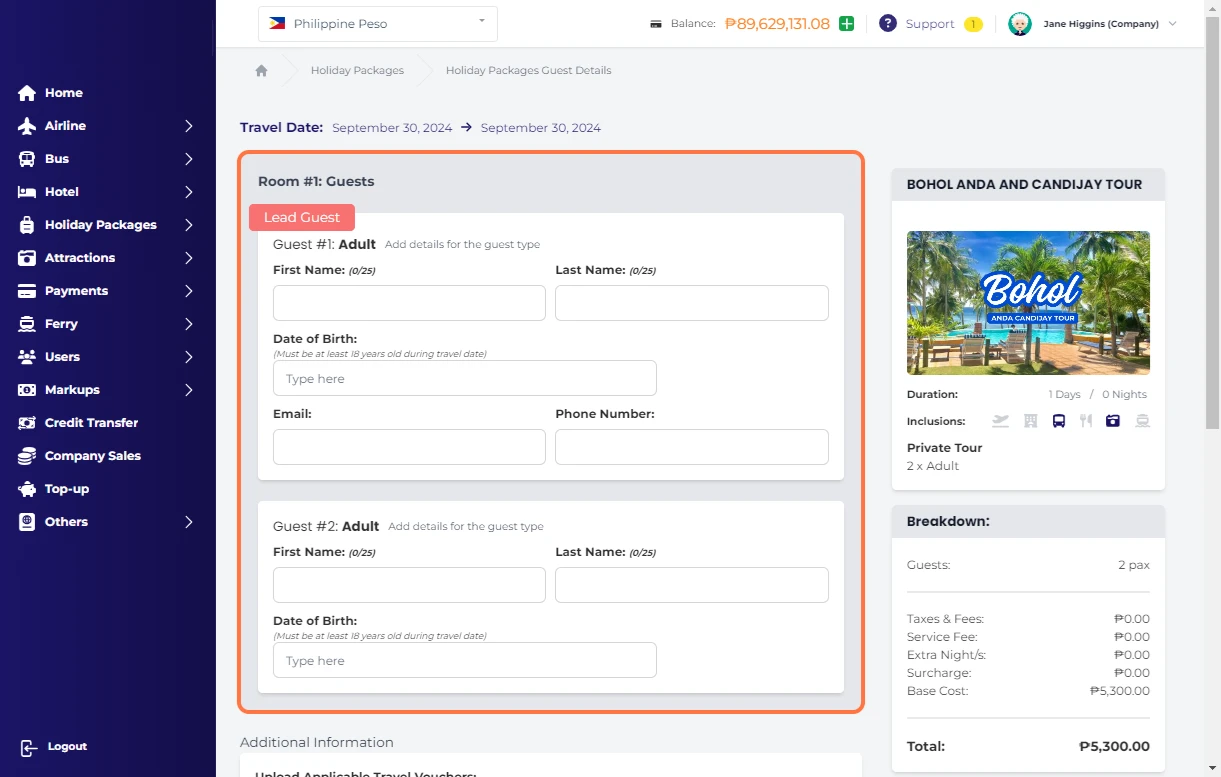Click the Credit Transfer sidebar icon

tap(27, 423)
